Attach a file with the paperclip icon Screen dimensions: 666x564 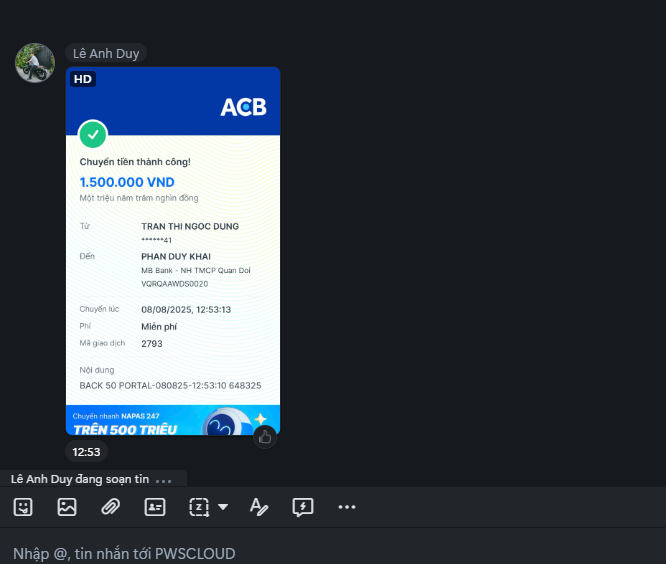pos(110,507)
